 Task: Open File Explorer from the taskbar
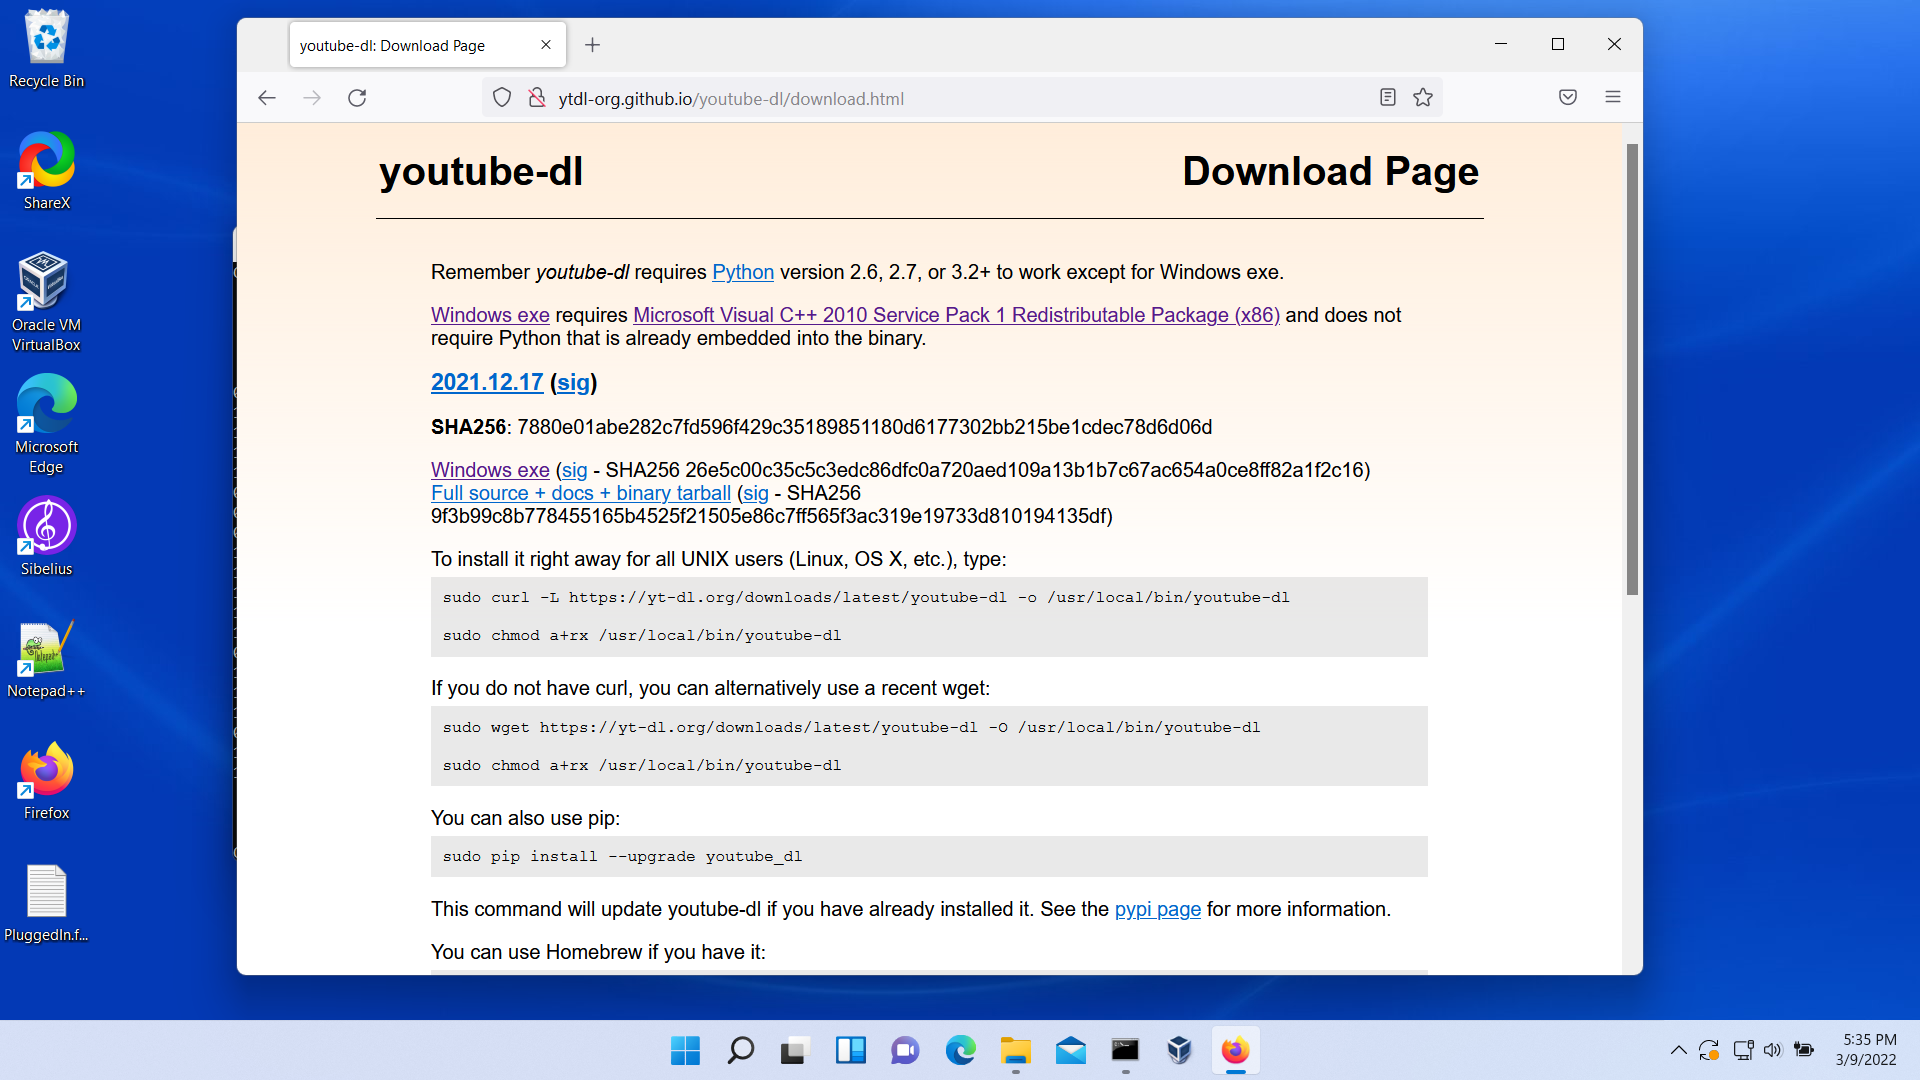1015,1051
